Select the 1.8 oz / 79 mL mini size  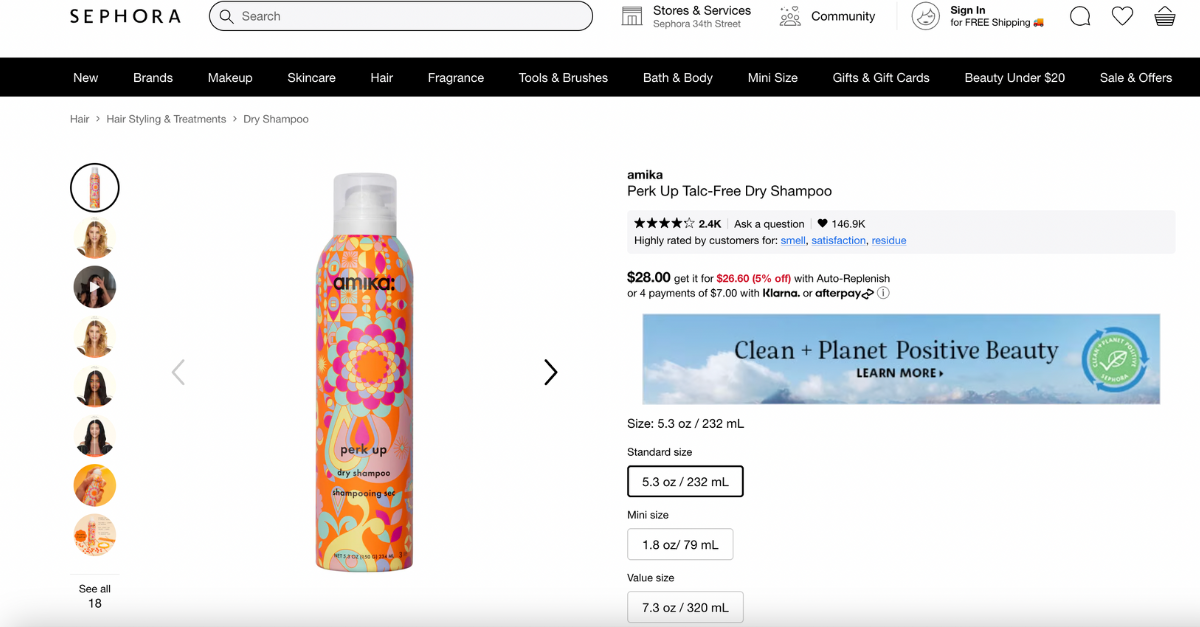[680, 544]
